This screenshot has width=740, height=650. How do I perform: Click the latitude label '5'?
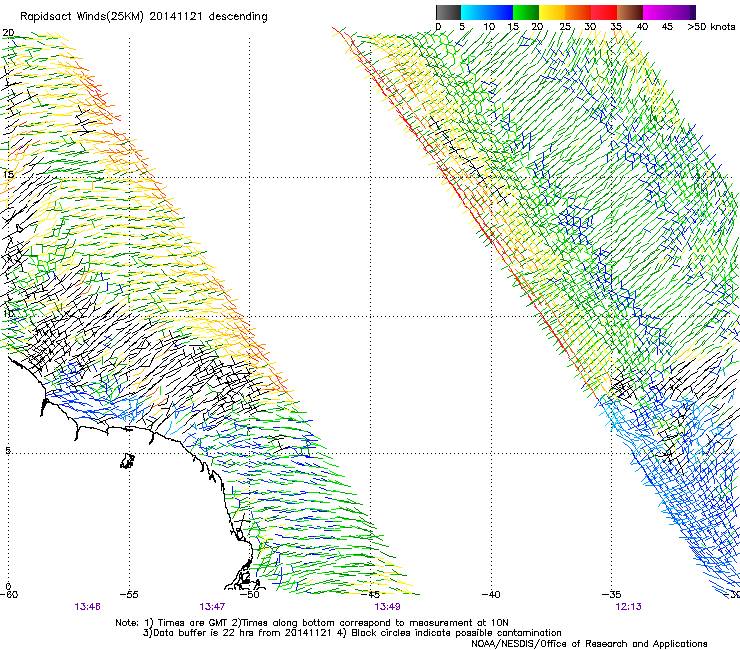[8, 450]
